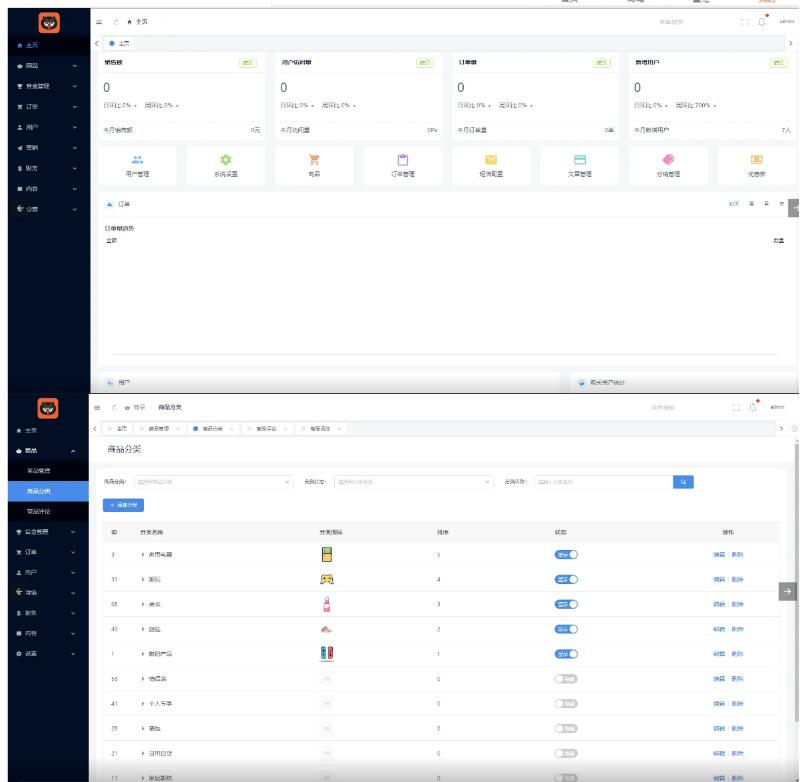This screenshot has width=801, height=782.
Task: Open the red shopping cart 商品 shortcut
Action: (314, 159)
